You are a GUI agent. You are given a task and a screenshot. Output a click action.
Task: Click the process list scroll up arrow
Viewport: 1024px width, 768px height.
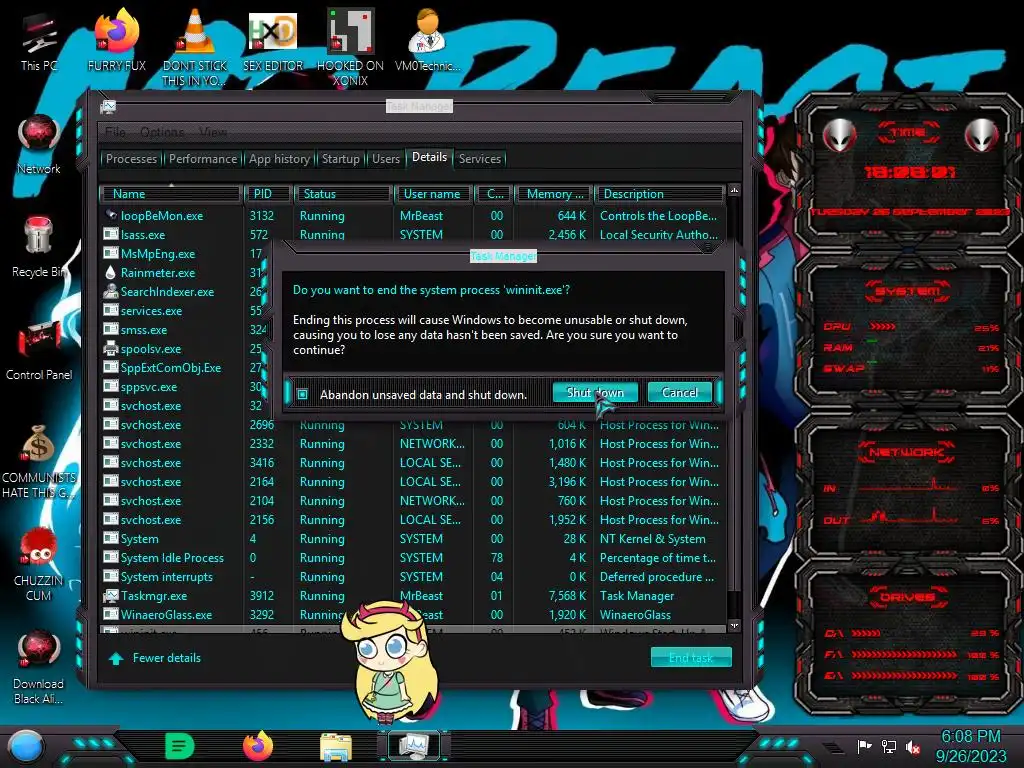[x=734, y=191]
